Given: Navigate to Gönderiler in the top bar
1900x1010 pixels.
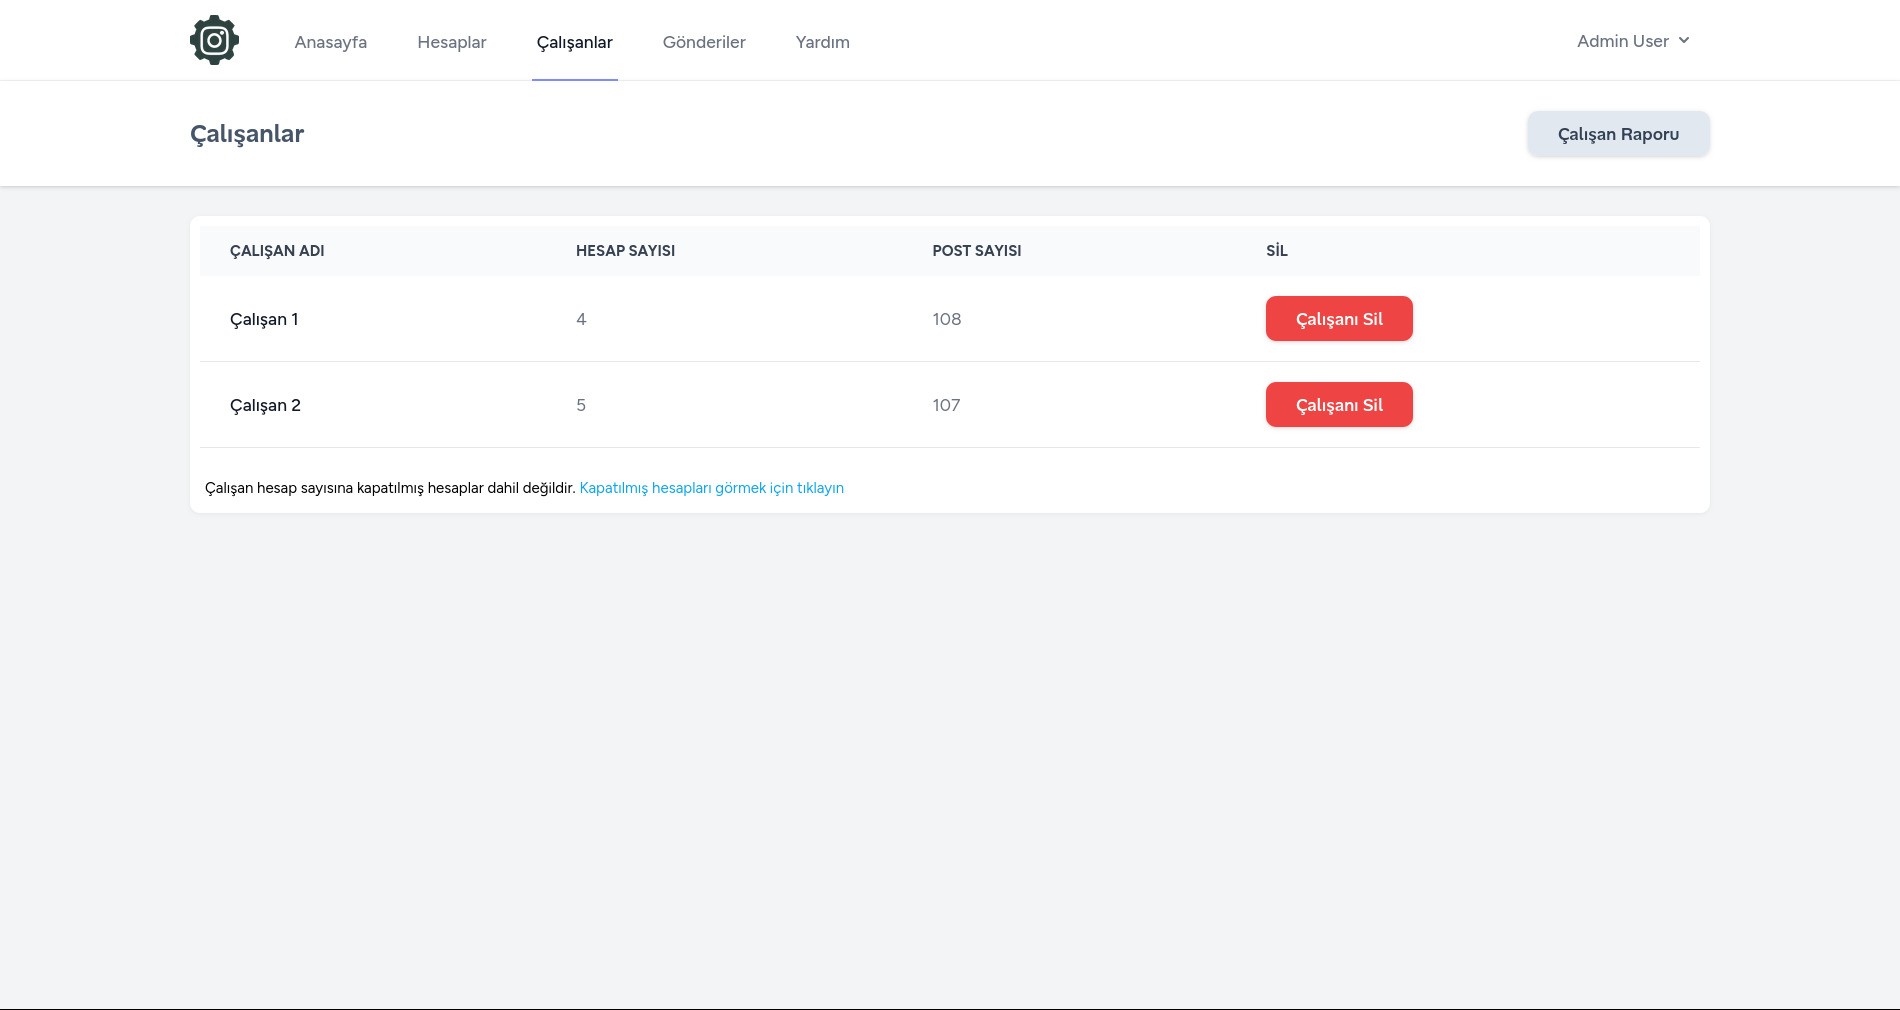Looking at the screenshot, I should pos(704,42).
